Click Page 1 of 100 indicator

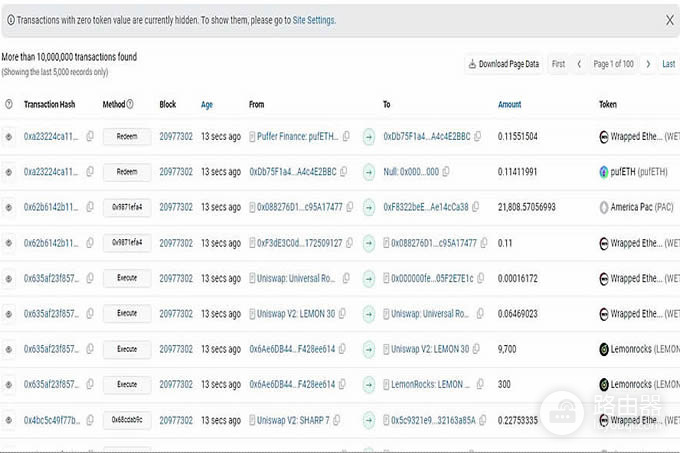point(613,64)
